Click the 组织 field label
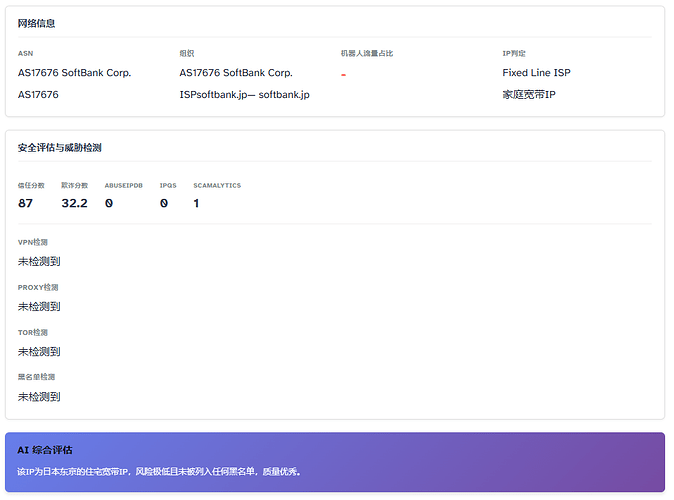 (x=187, y=54)
